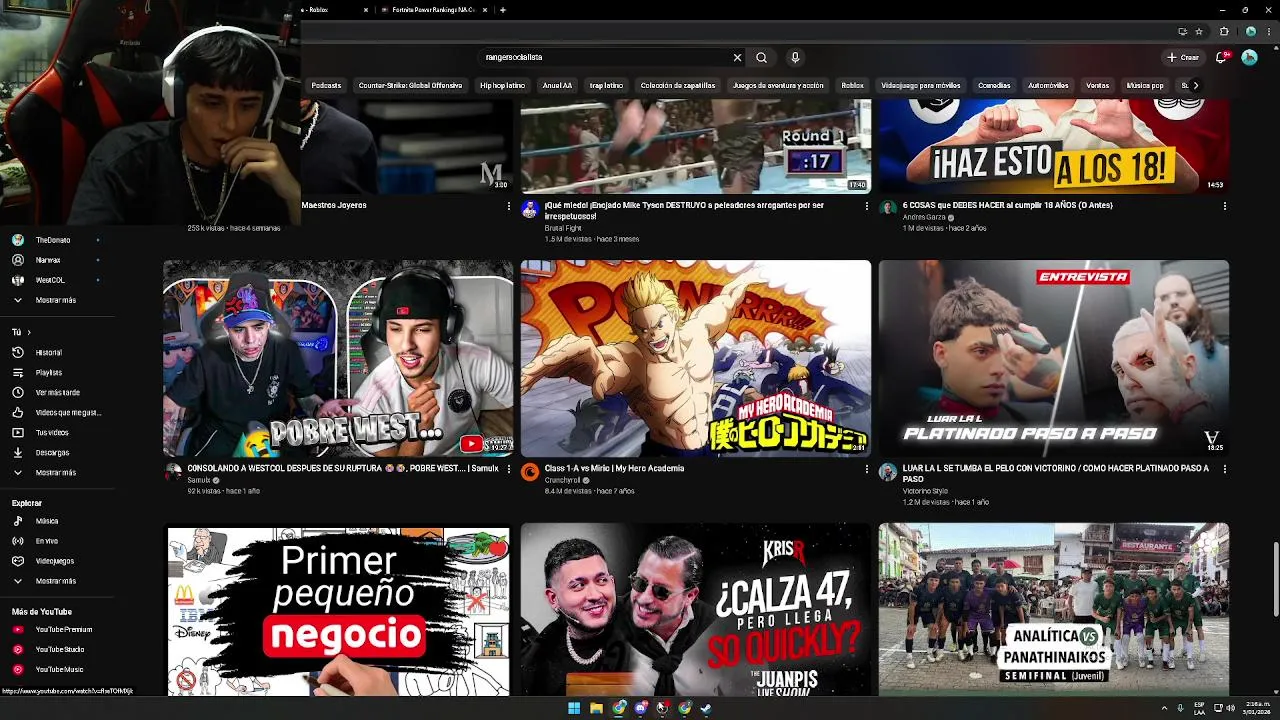Screen dimensions: 1280x720
Task: Open Narwax subscription channel
Action: 48,260
